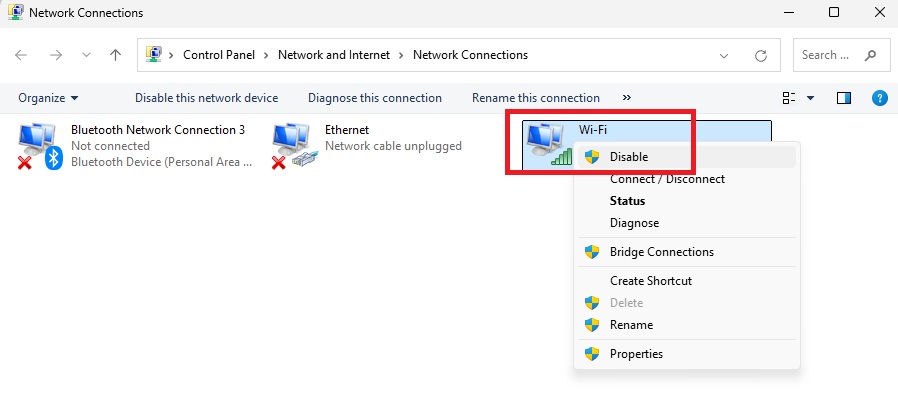Viewport: 898px width, 399px height.
Task: Expand the address bar history dropdown
Action: 724,56
